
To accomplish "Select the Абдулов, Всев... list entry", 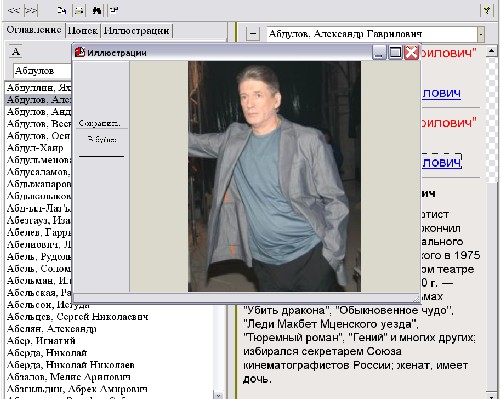I will coord(39,124).
